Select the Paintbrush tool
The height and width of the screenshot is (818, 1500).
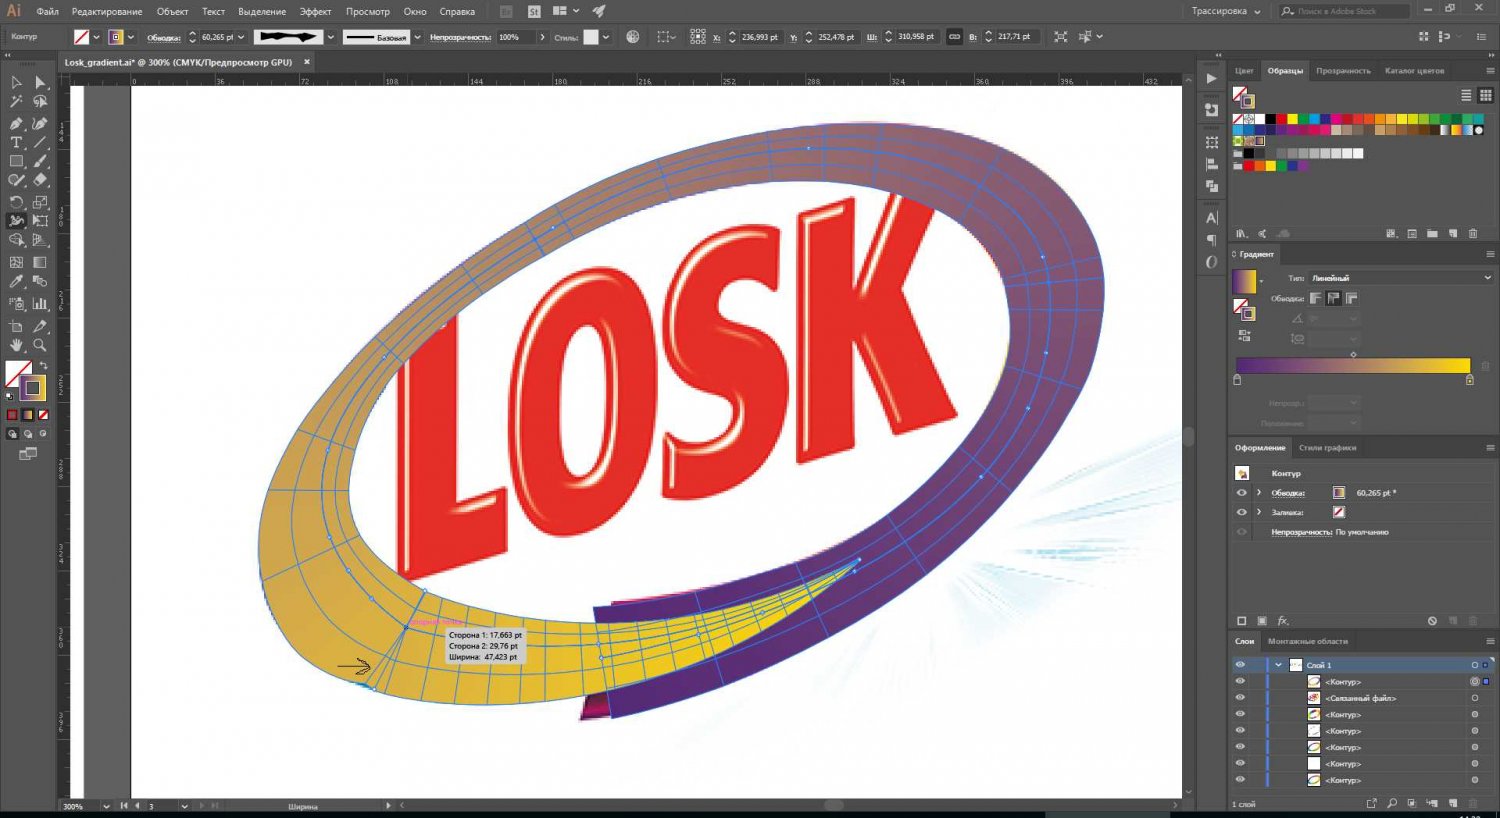40,162
